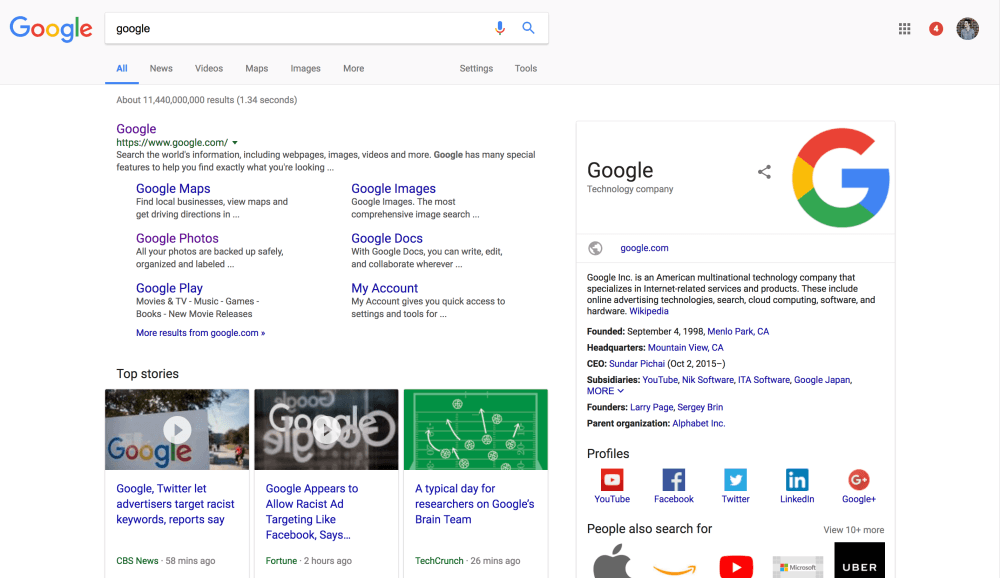This screenshot has width=1000, height=578.
Task: Click the blue magnifying glass search icon
Action: (x=528, y=28)
